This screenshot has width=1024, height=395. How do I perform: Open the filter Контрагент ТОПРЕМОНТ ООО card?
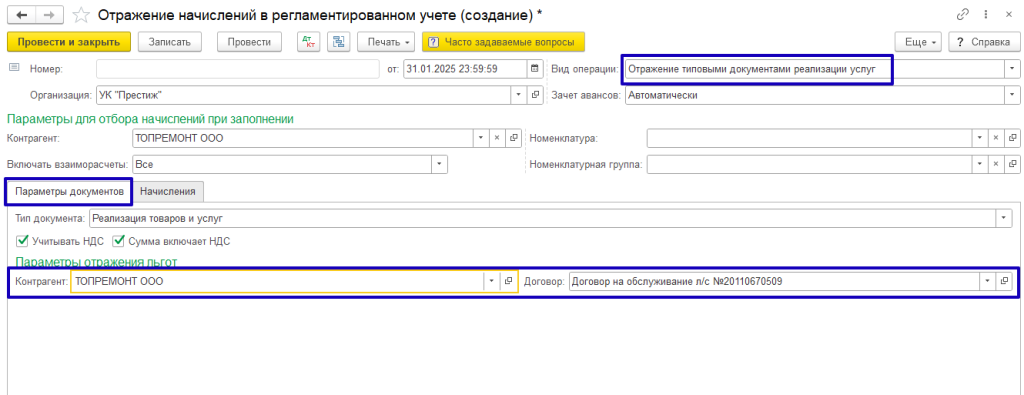tap(513, 138)
